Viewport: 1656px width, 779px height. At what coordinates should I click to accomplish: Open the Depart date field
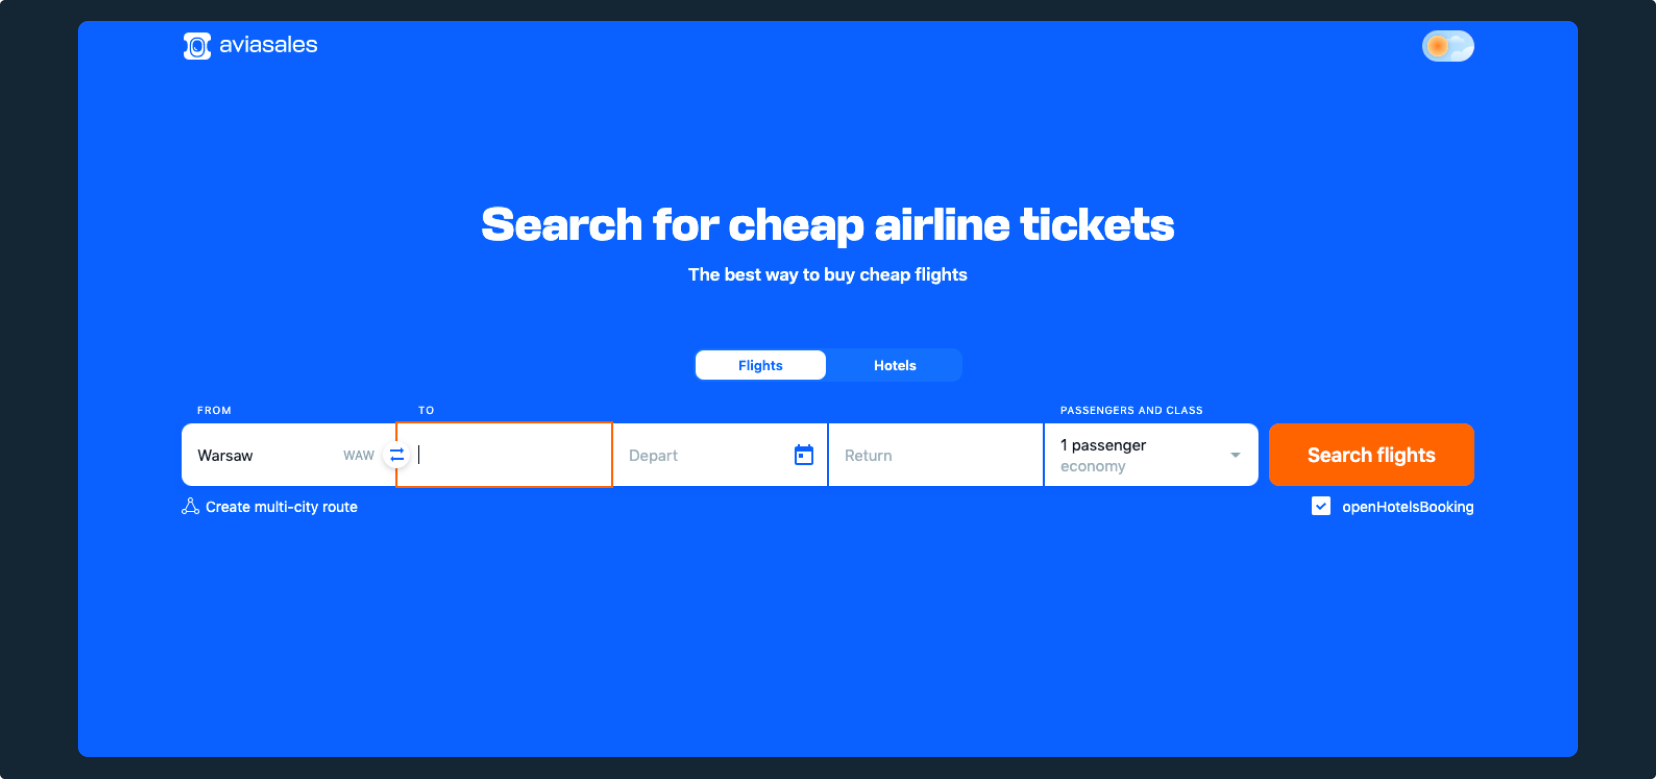click(x=700, y=455)
